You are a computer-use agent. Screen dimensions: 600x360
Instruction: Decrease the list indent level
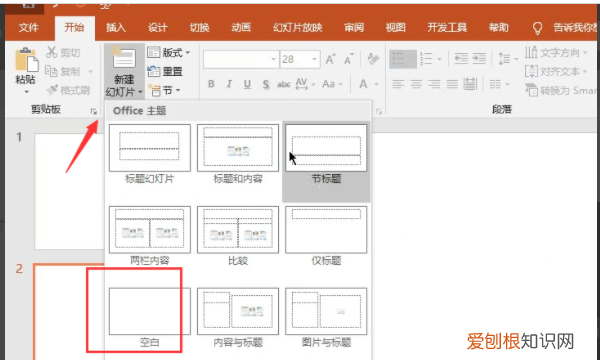pyautogui.click(x=461, y=59)
